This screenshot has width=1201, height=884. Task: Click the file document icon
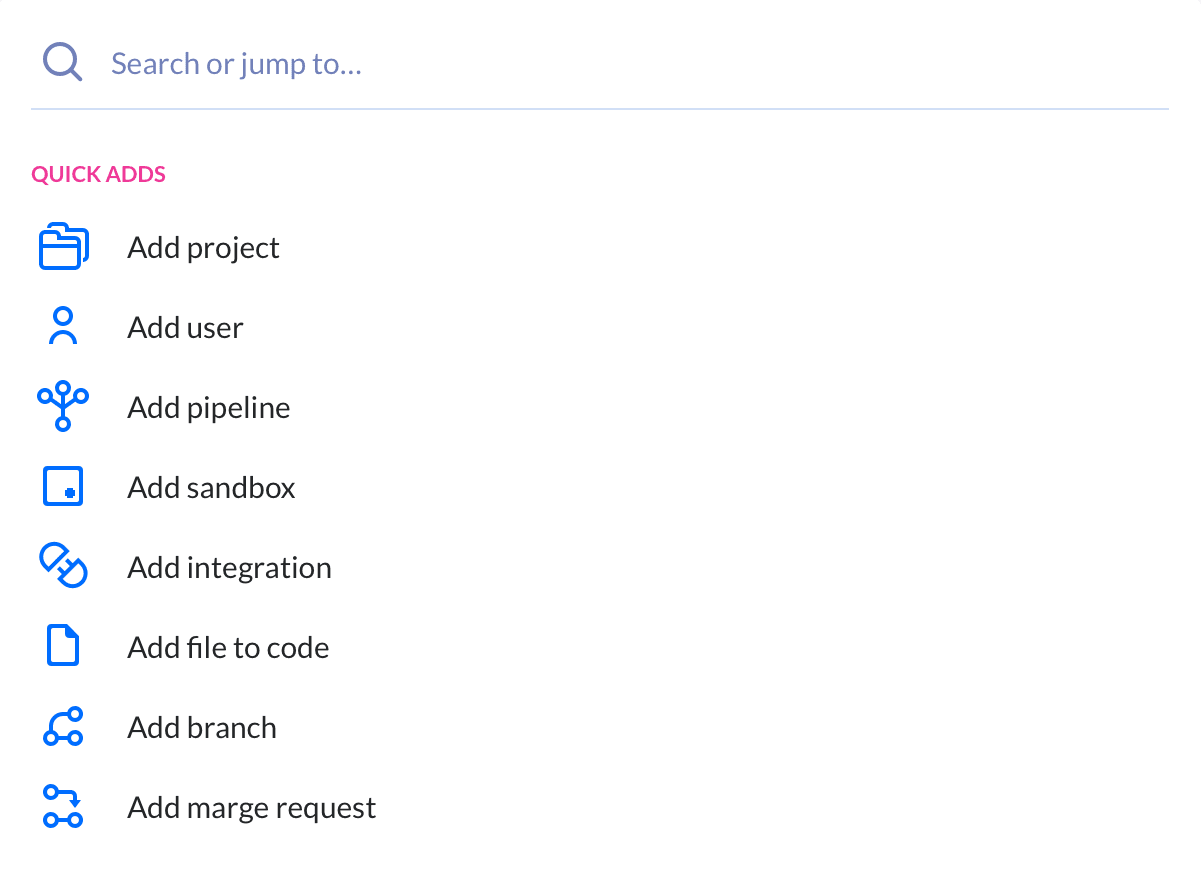63,647
